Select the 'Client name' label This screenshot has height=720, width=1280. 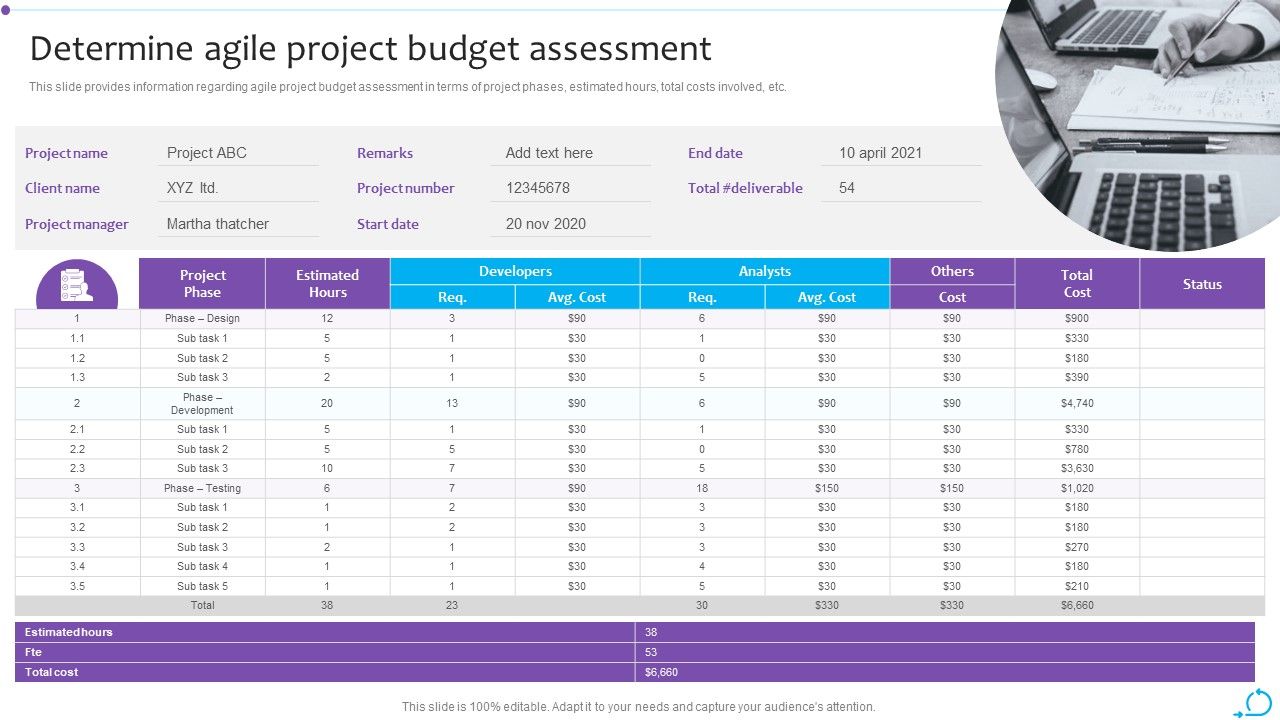coord(62,188)
